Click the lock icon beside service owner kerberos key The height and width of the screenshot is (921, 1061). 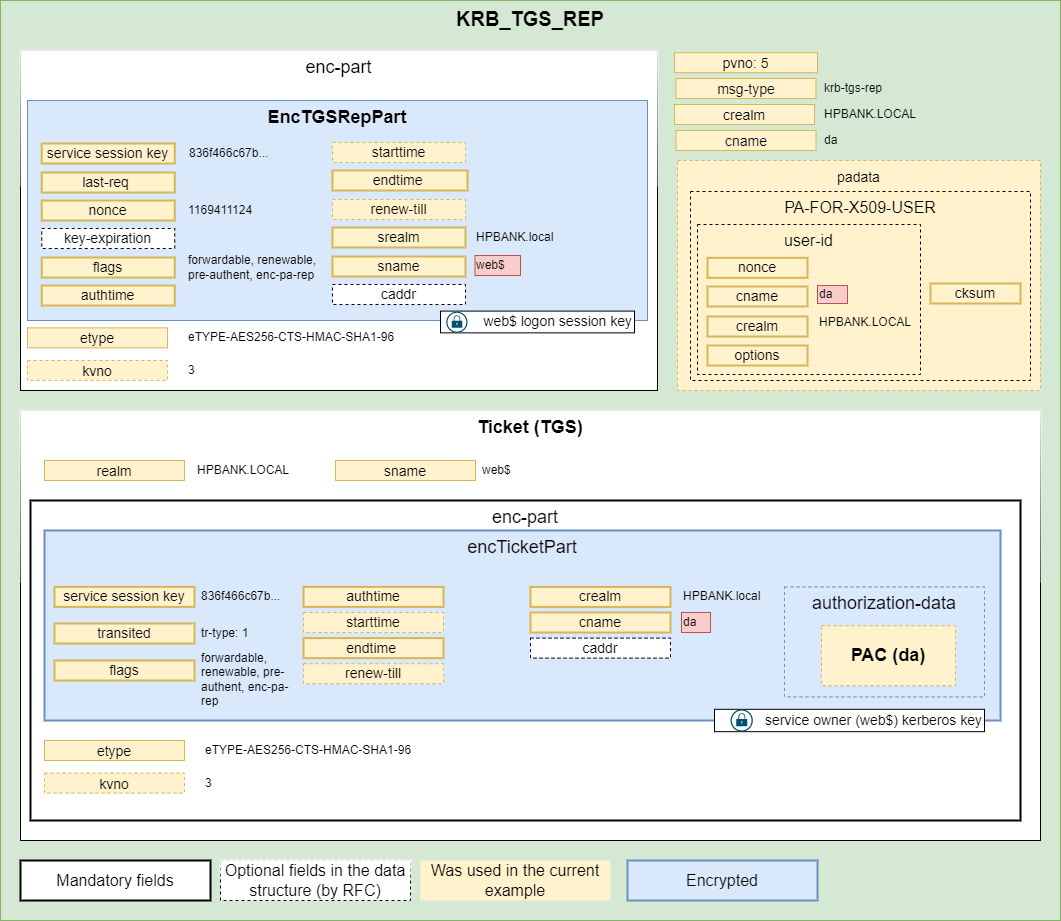[x=741, y=720]
